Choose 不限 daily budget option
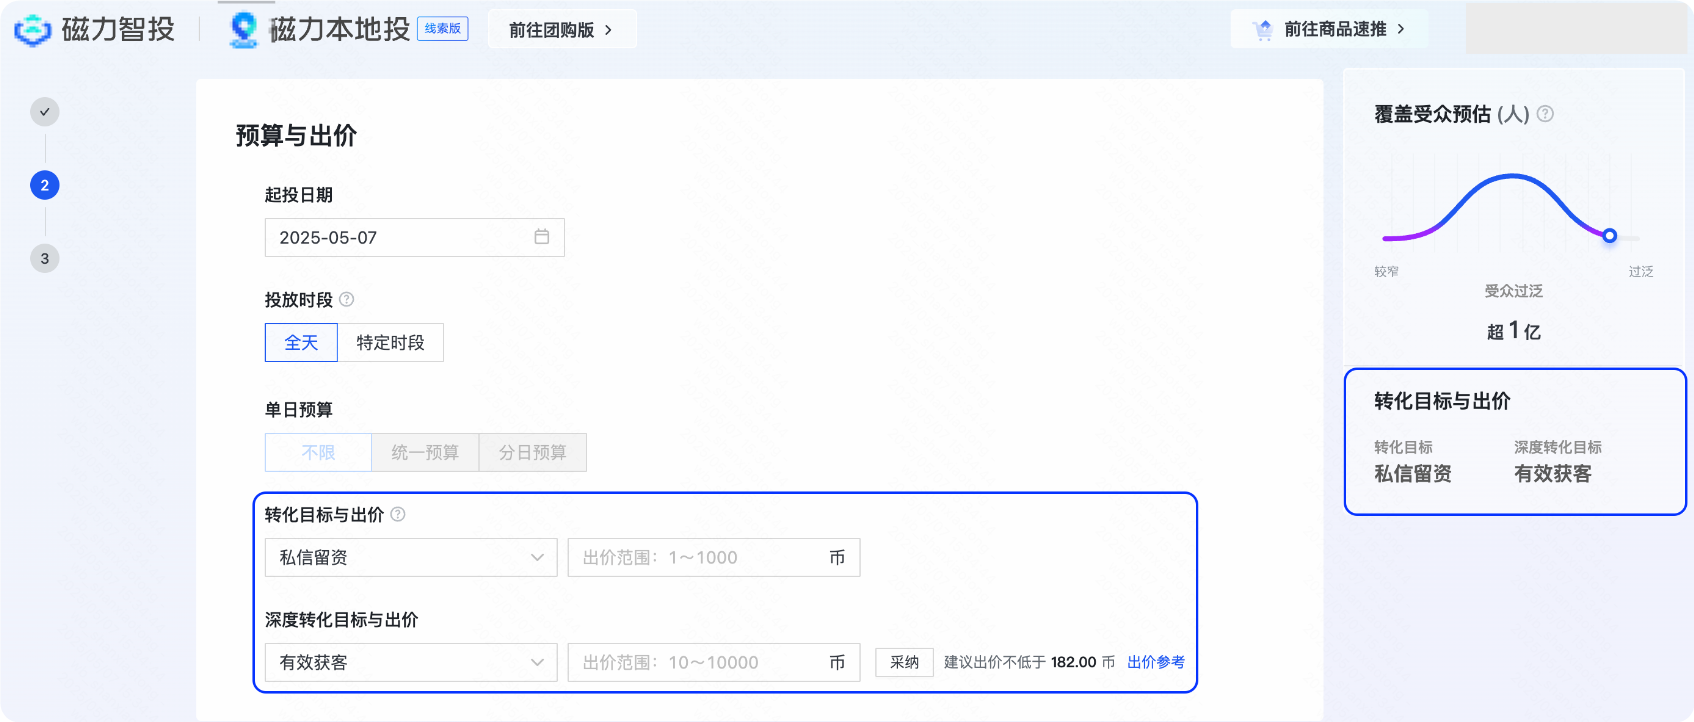1694x722 pixels. click(318, 452)
